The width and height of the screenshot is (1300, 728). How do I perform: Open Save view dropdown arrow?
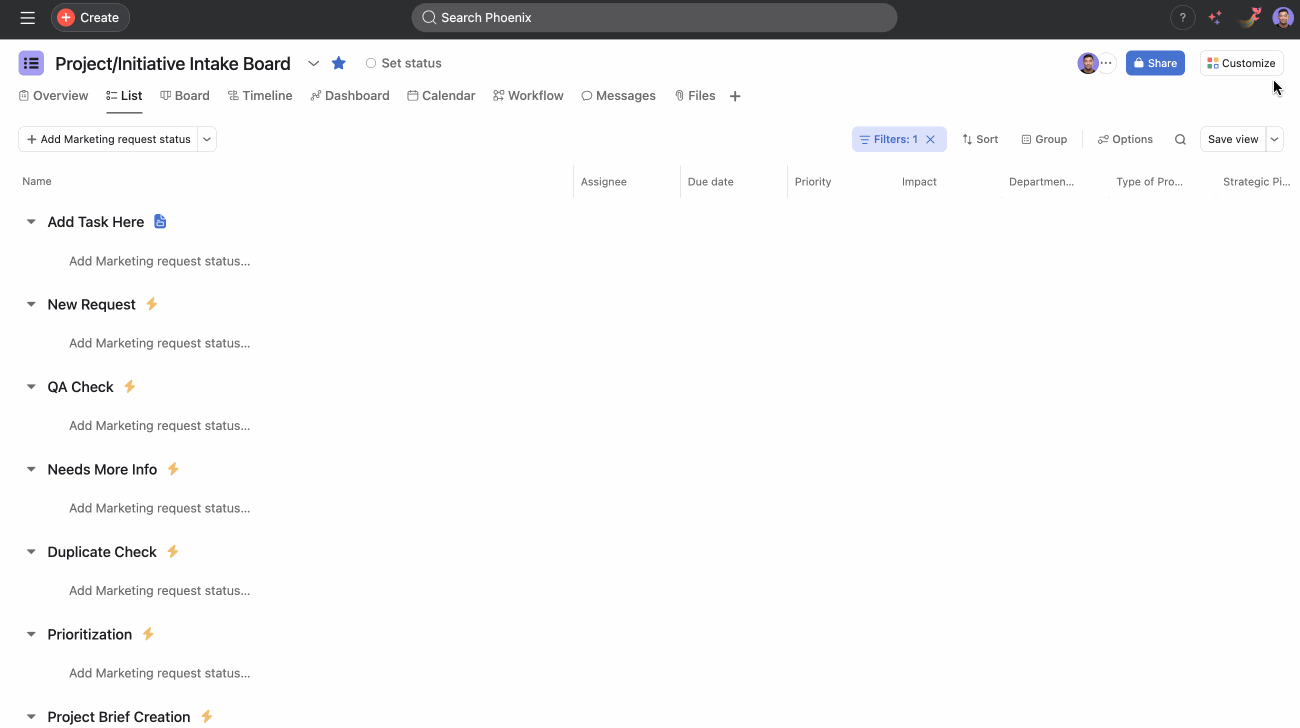1275,139
